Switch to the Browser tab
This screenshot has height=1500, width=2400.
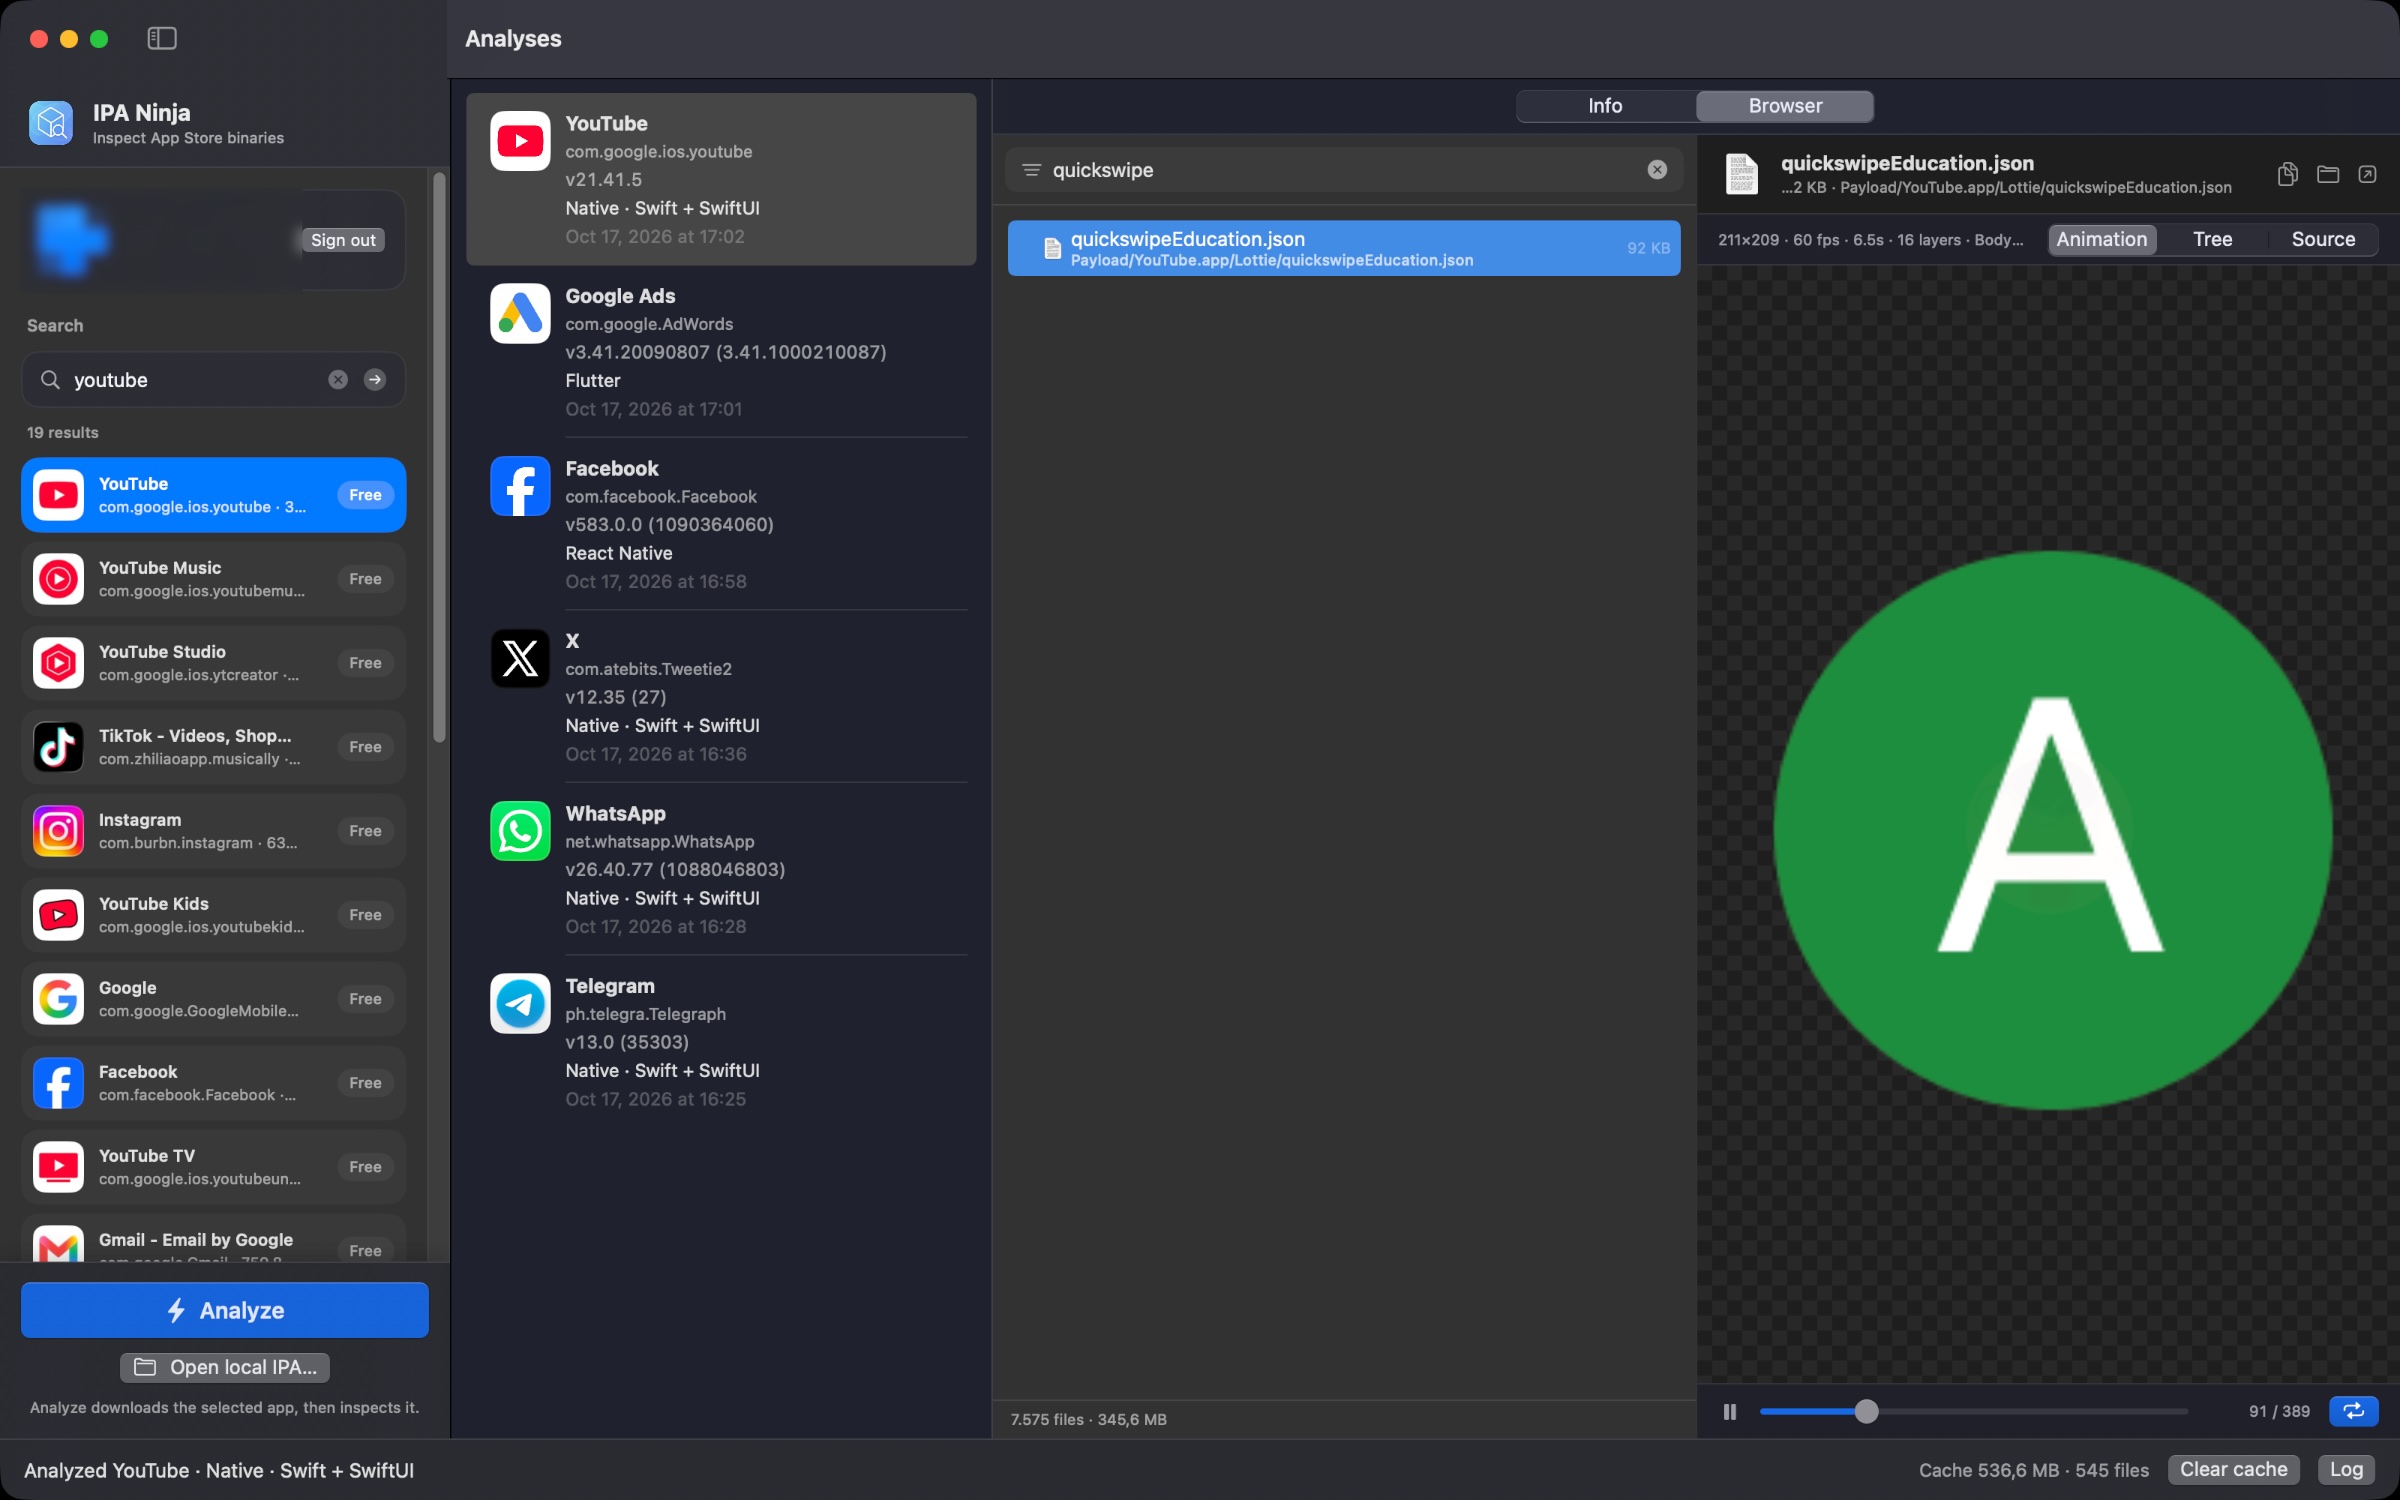(x=1784, y=106)
